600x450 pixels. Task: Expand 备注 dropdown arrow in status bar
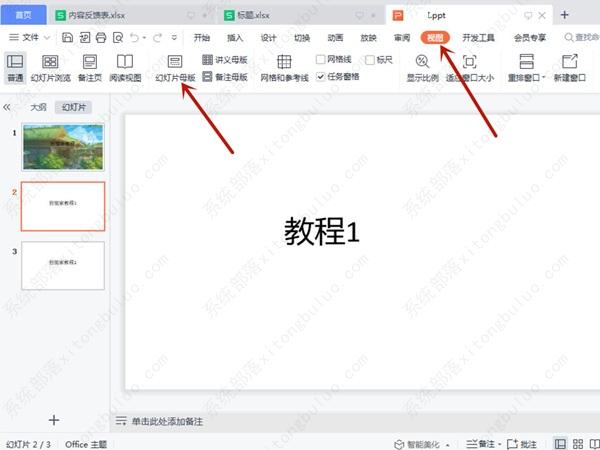click(x=500, y=445)
